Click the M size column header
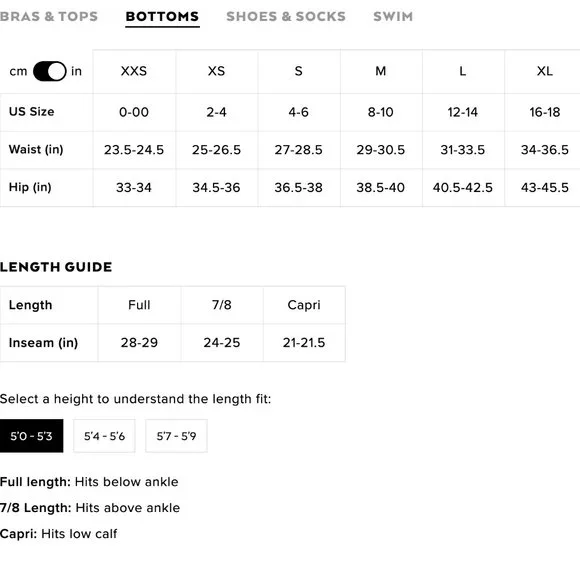Screen dimensions: 580x580 tap(381, 71)
